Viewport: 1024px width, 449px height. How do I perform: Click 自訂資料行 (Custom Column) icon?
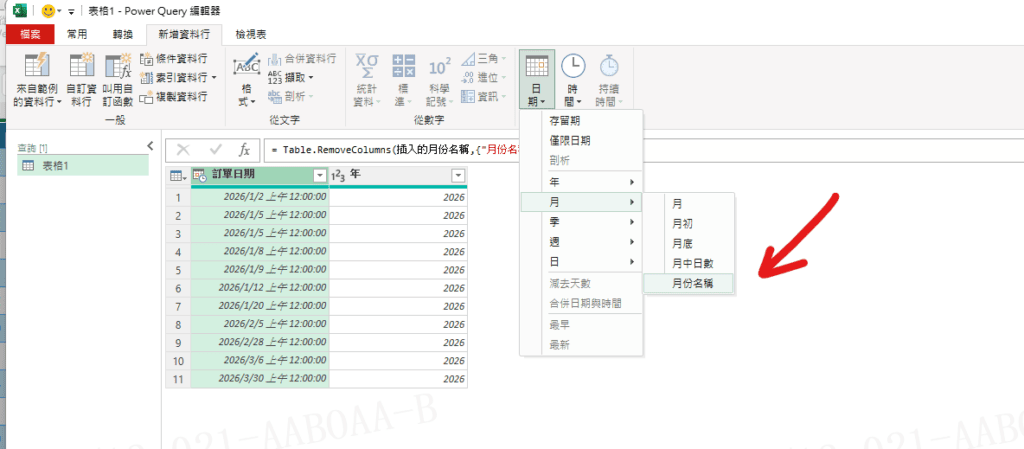82,68
